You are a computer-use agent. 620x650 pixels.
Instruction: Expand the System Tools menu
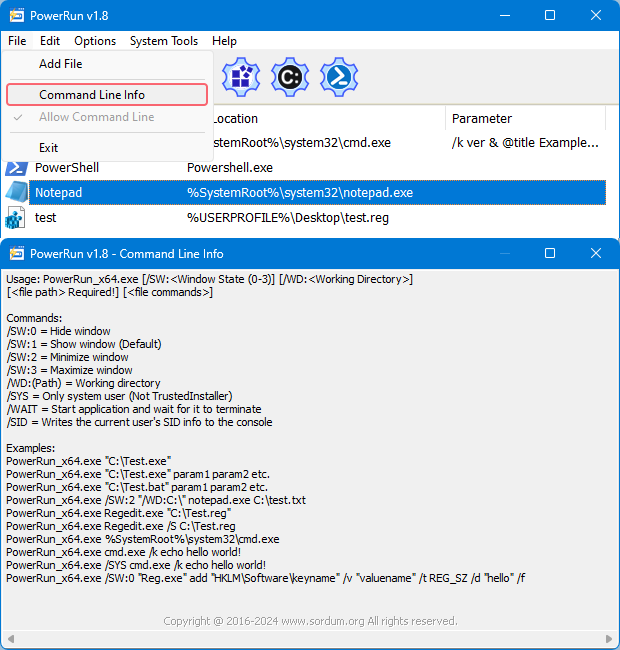164,41
